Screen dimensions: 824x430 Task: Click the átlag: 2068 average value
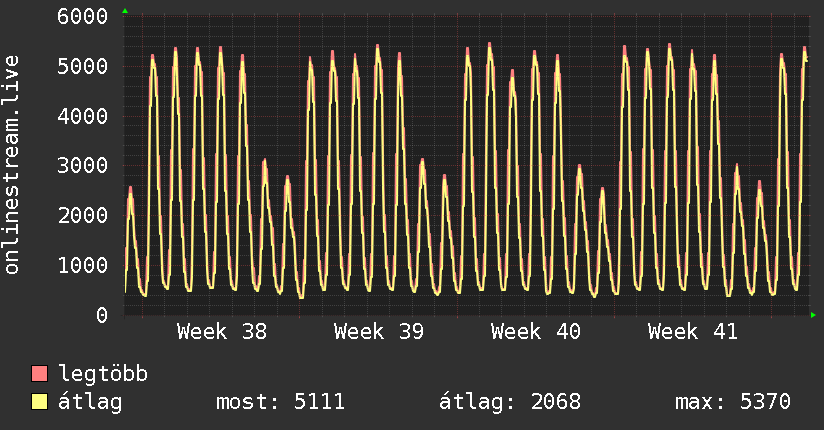[x=510, y=402]
